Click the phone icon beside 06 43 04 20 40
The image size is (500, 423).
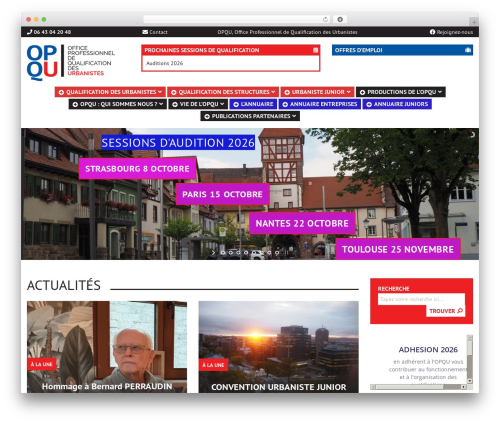click(x=29, y=32)
